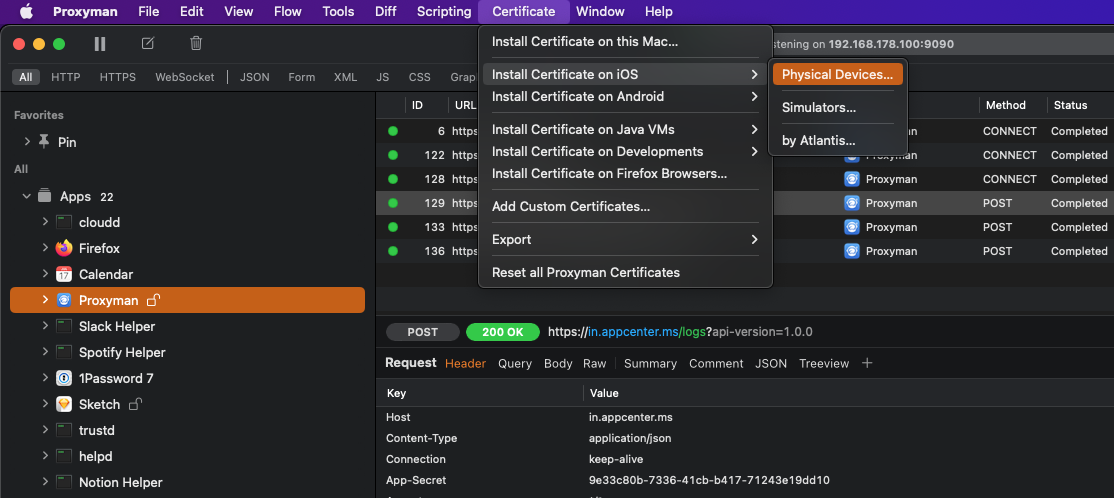Filter by WebSocket traffic
This screenshot has height=498, width=1114.
[185, 77]
